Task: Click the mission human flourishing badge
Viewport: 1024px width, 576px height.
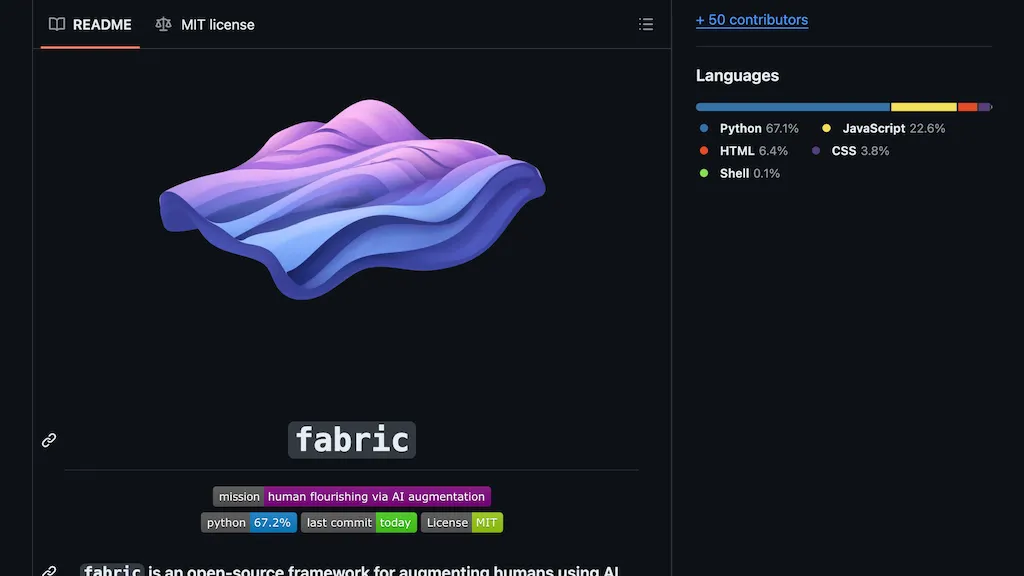Action: point(352,496)
